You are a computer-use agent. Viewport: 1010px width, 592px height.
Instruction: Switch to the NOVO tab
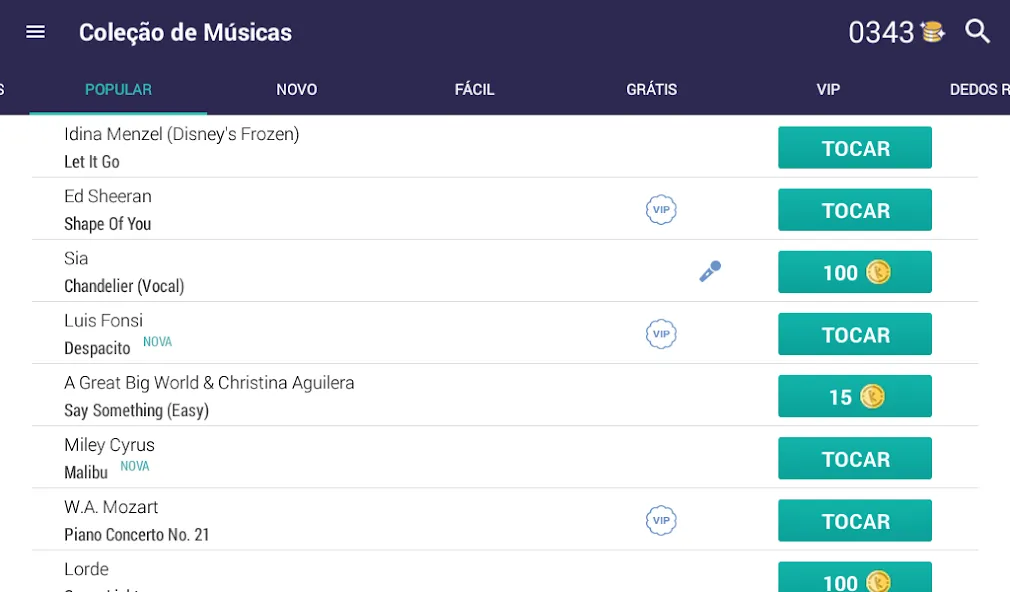pyautogui.click(x=296, y=90)
